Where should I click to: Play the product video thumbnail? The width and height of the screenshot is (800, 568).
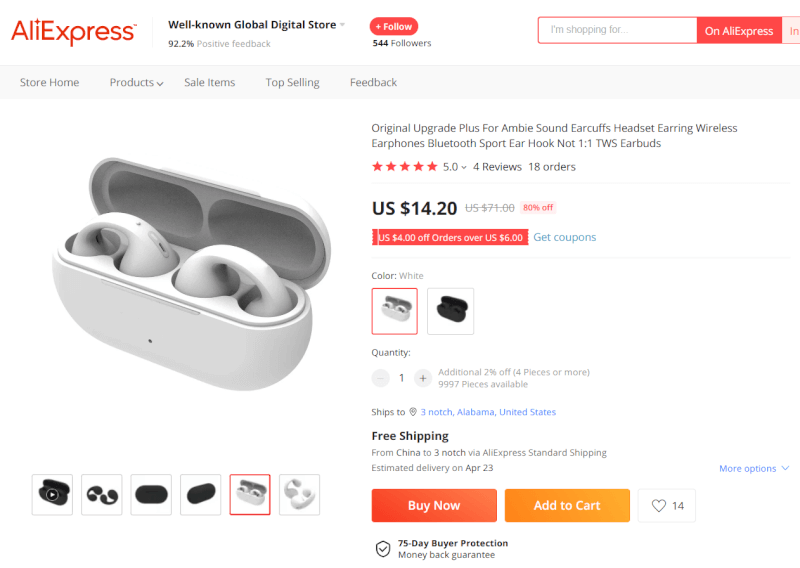click(52, 494)
